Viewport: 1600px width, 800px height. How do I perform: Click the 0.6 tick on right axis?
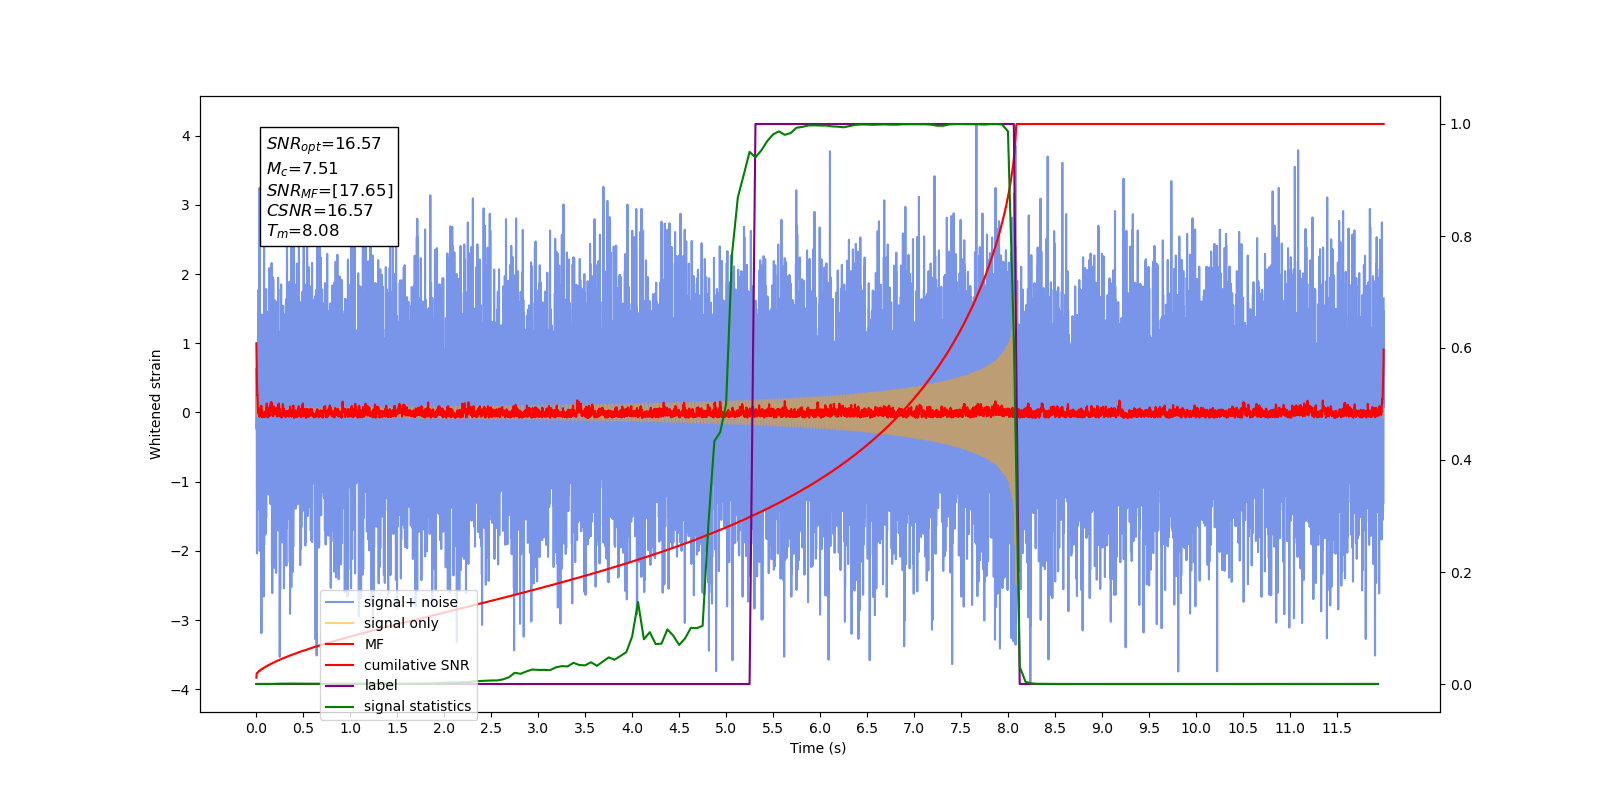coord(1461,348)
